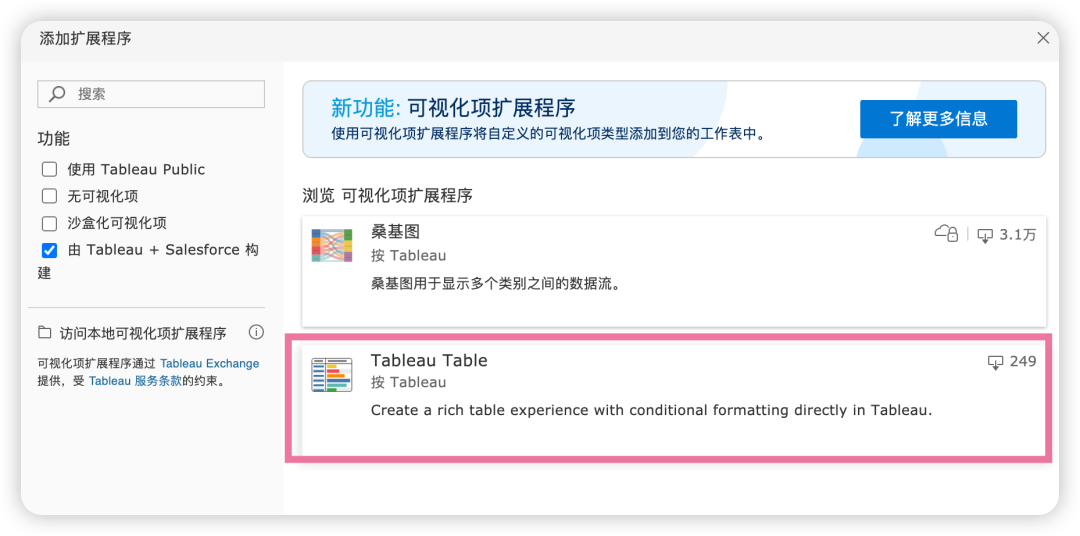Click the info circle icon
The width and height of the screenshot is (1080, 536).
tap(256, 332)
